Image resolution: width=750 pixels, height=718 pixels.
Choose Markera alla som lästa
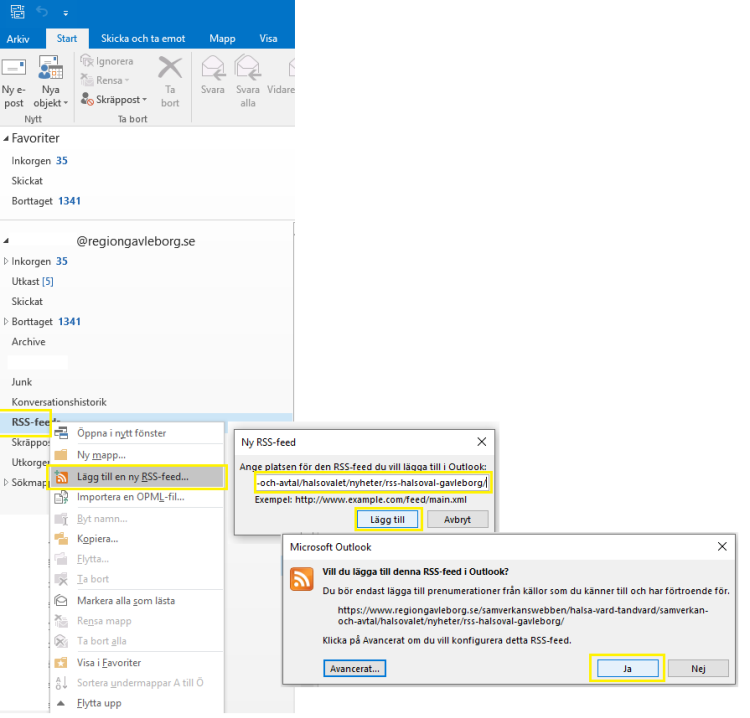click(x=126, y=601)
